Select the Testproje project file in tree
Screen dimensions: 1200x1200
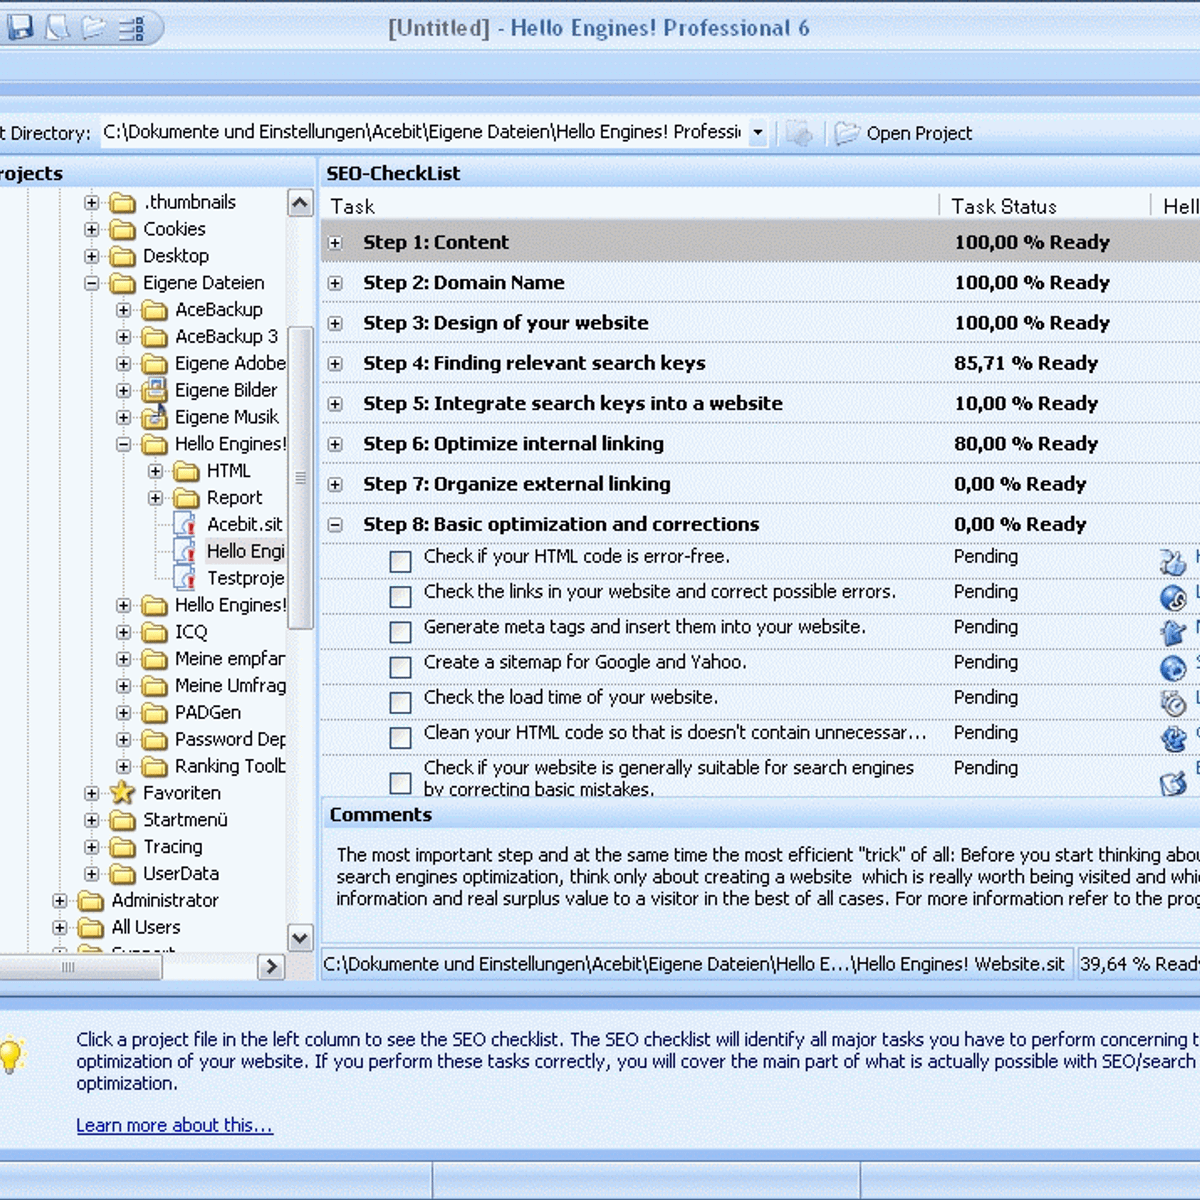[245, 578]
